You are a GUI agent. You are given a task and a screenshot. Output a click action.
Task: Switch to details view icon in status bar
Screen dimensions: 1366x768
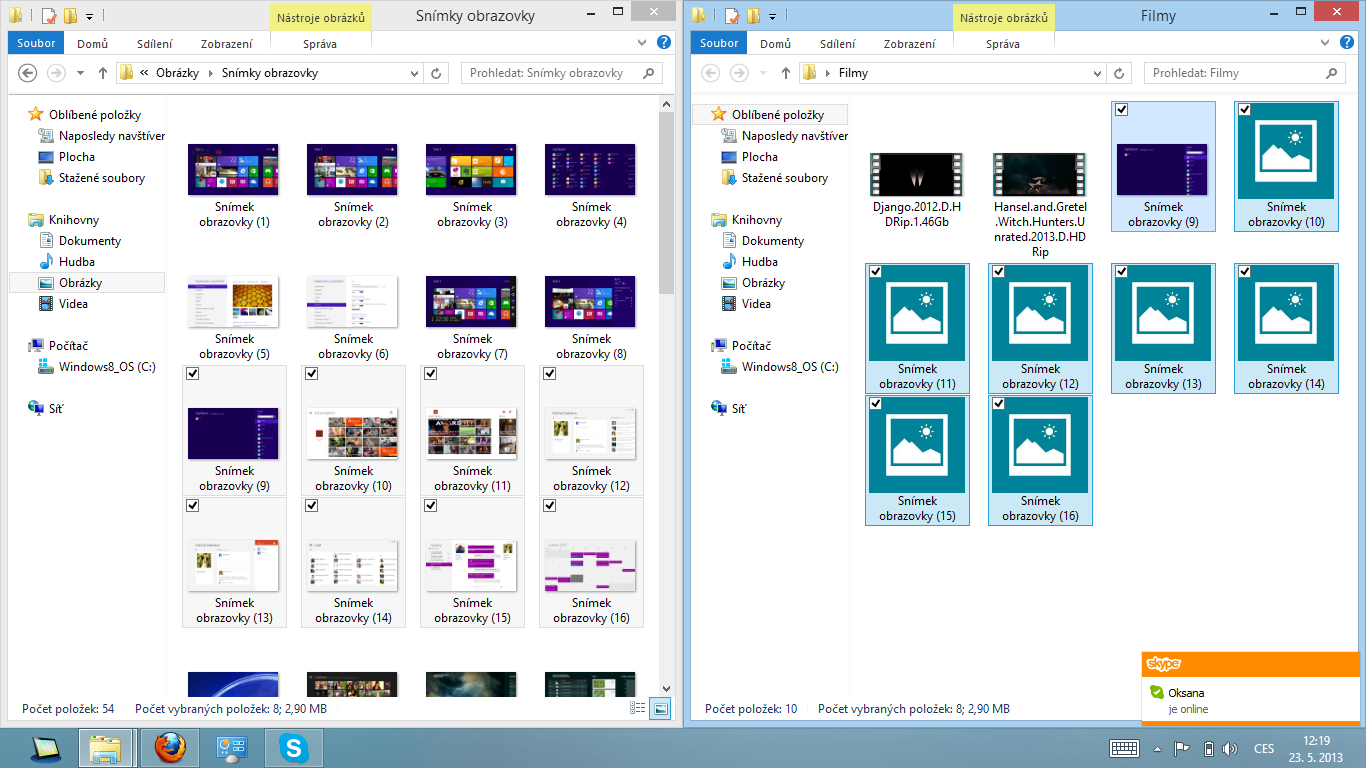(x=638, y=708)
